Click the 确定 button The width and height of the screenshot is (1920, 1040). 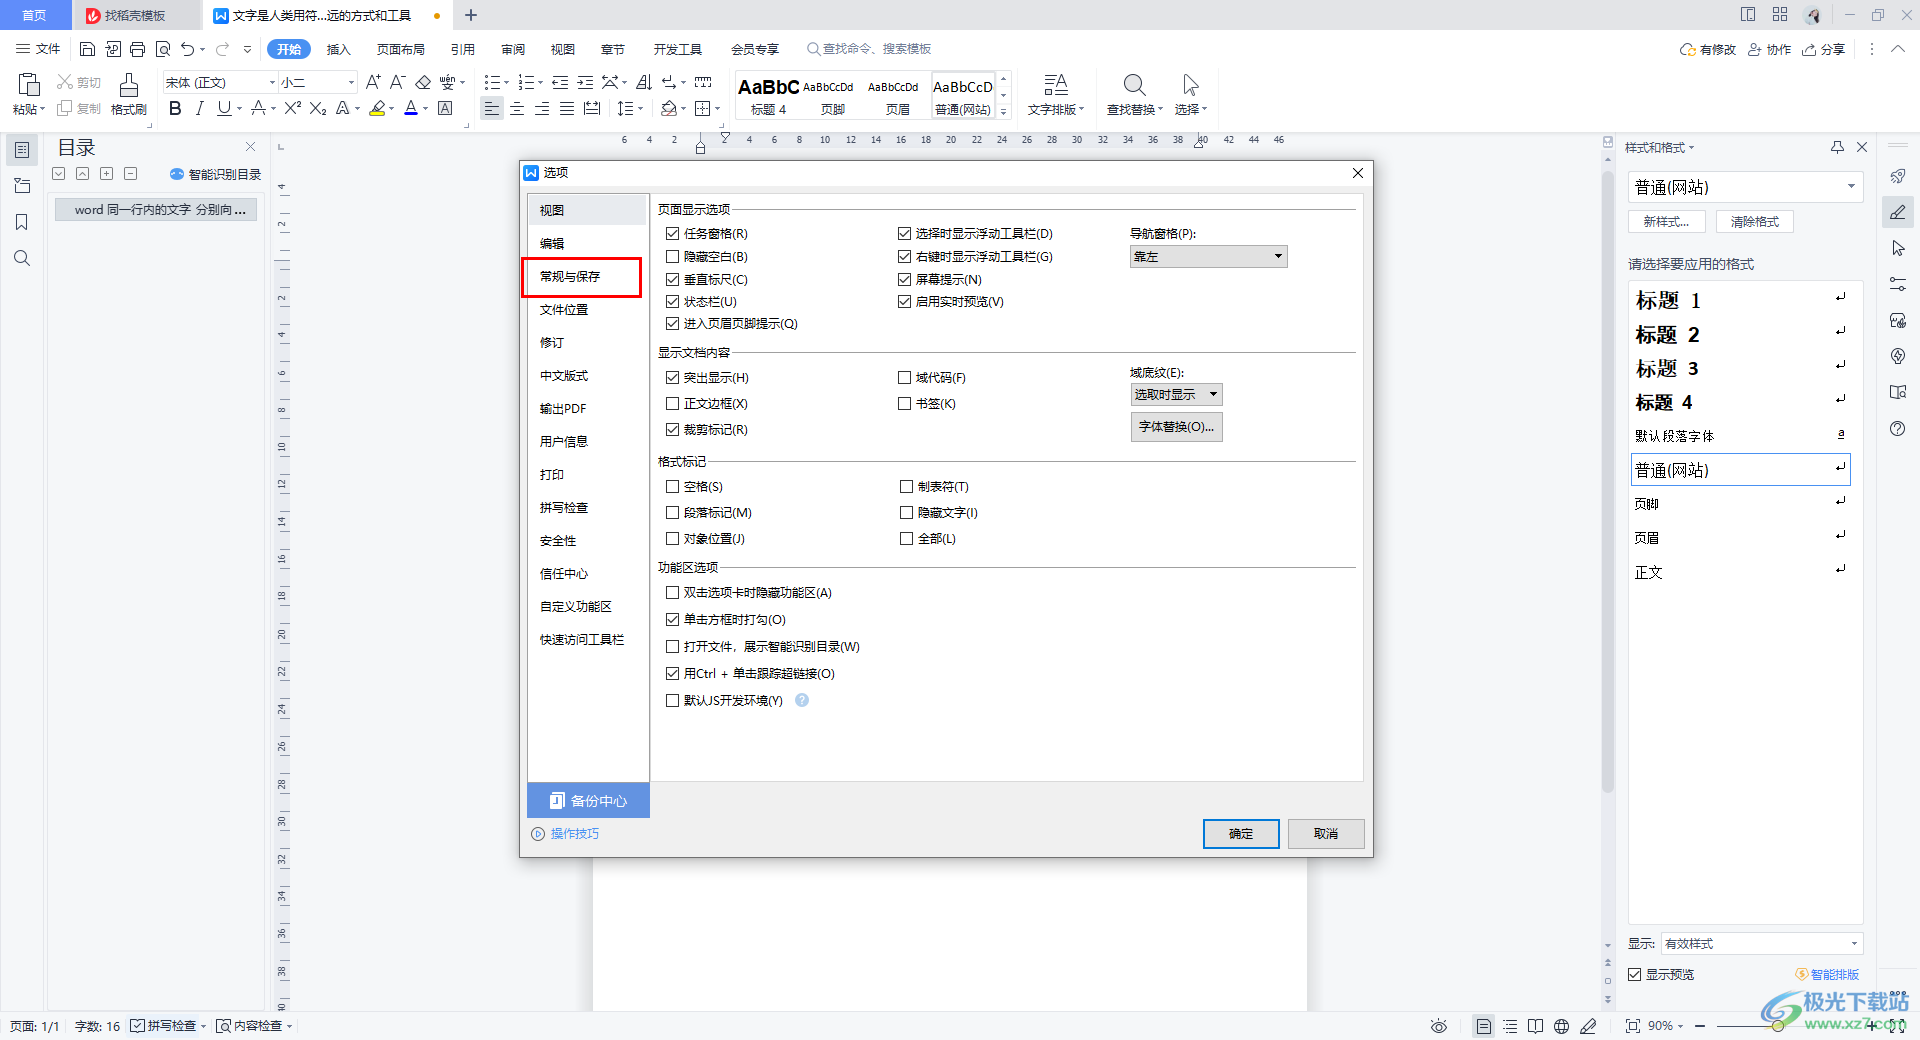point(1241,833)
